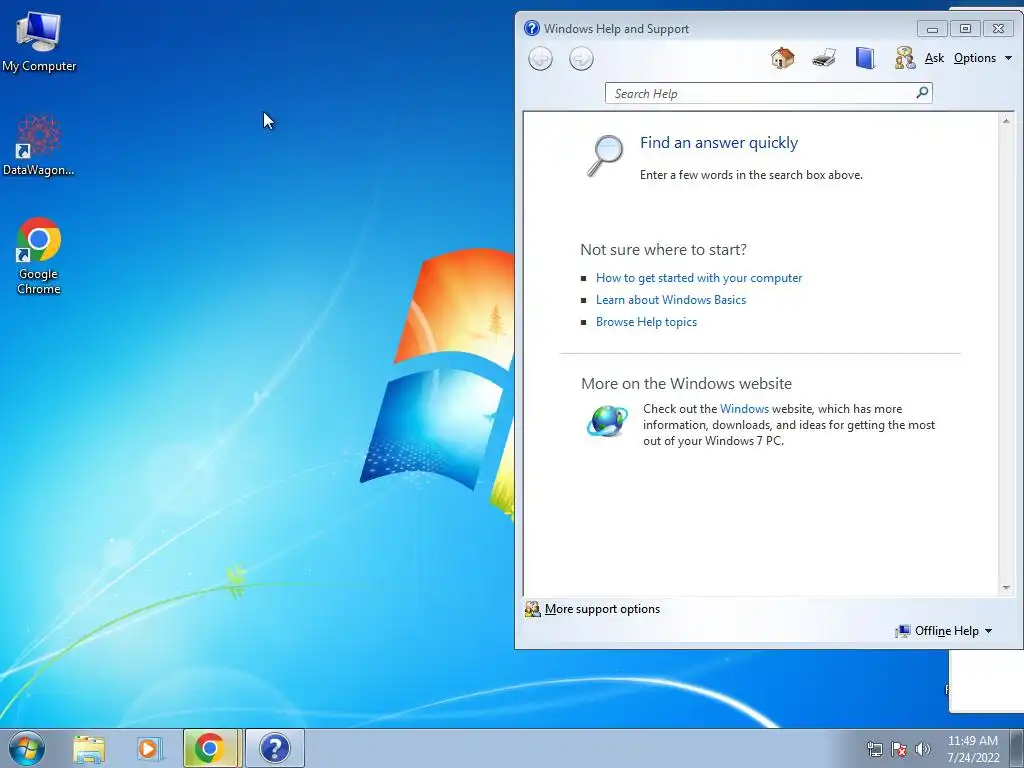Screen dimensions: 1024x768
Task: Click the Ask text button
Action: click(935, 58)
